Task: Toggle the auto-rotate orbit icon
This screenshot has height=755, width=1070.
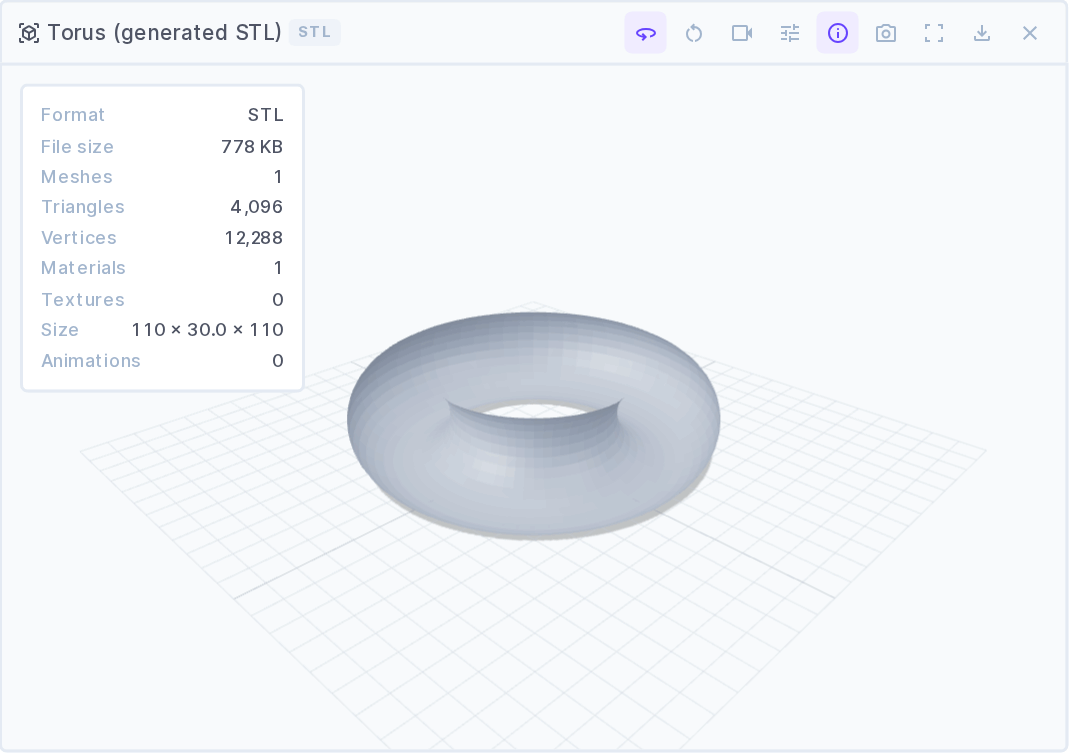Action: pyautogui.click(x=646, y=33)
